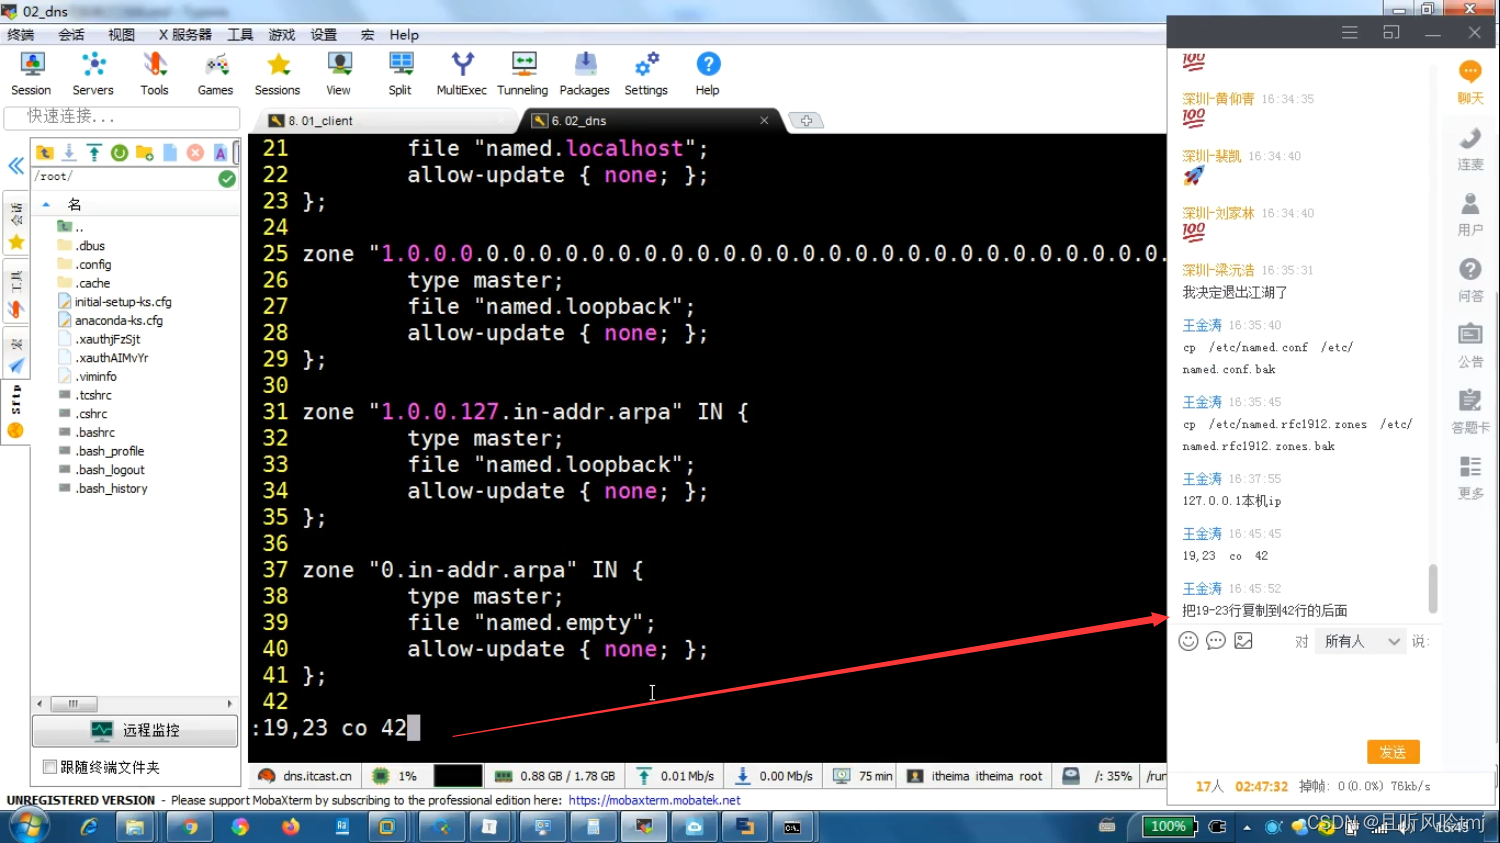Open the 终端 menu

point(20,35)
